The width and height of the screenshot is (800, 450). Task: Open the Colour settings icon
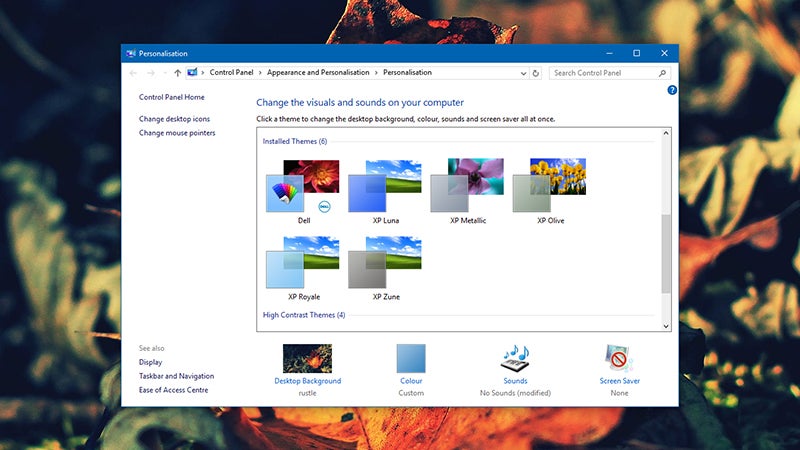pos(411,358)
